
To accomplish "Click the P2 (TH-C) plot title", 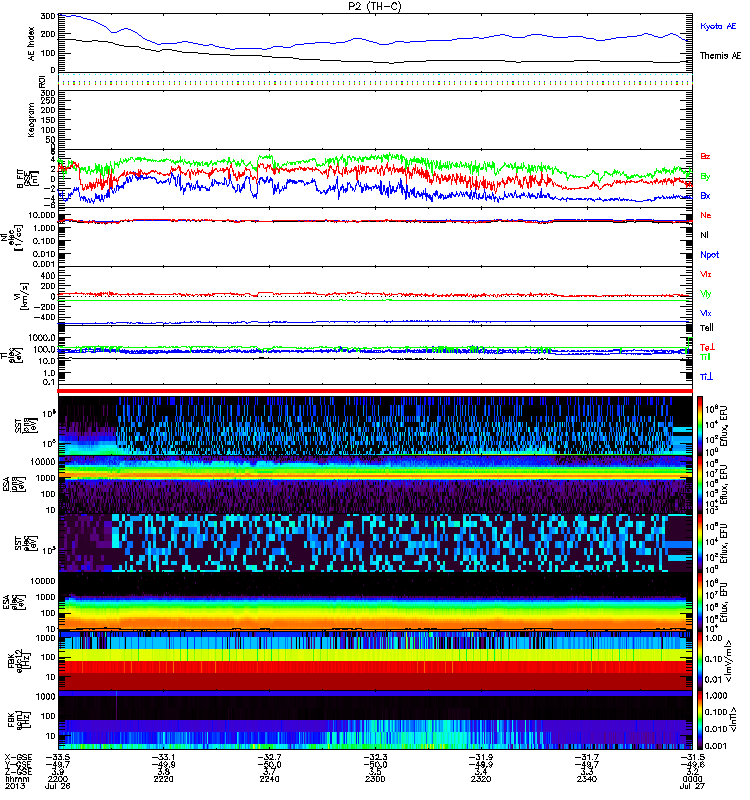I will pos(375,6).
